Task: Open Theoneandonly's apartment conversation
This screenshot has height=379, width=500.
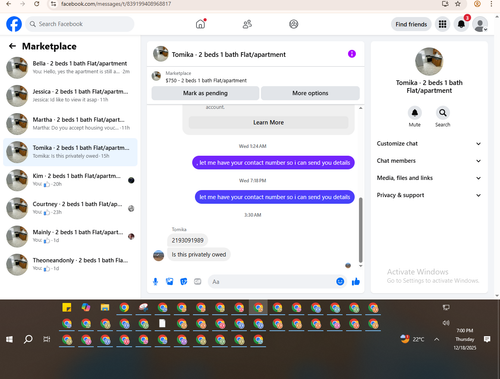Action: coord(70,264)
